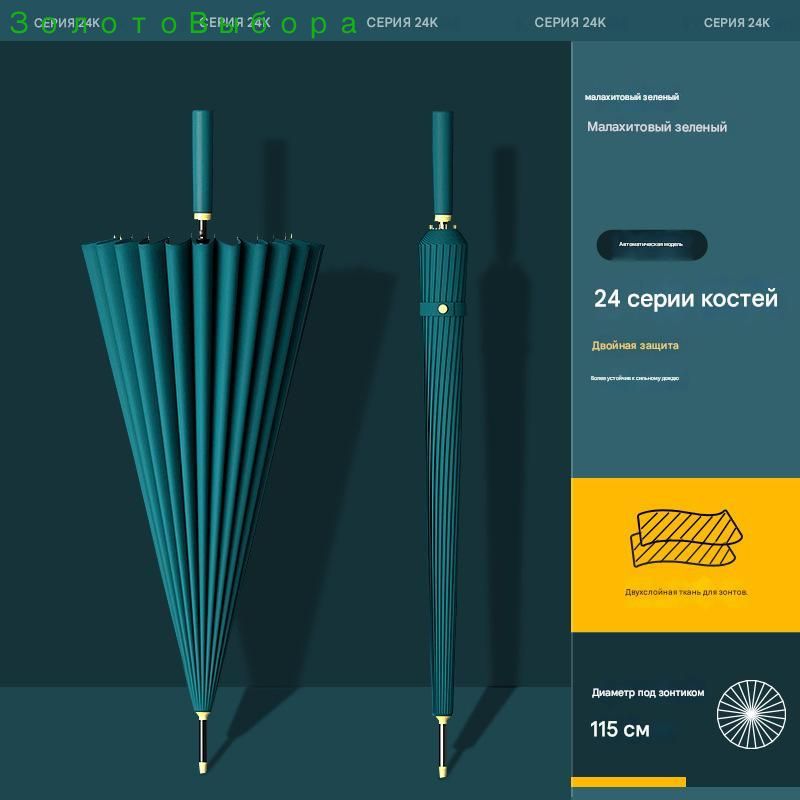Click the capitalized "Малахитовый зеленый" color title
This screenshot has height=800, width=800.
pyautogui.click(x=657, y=127)
